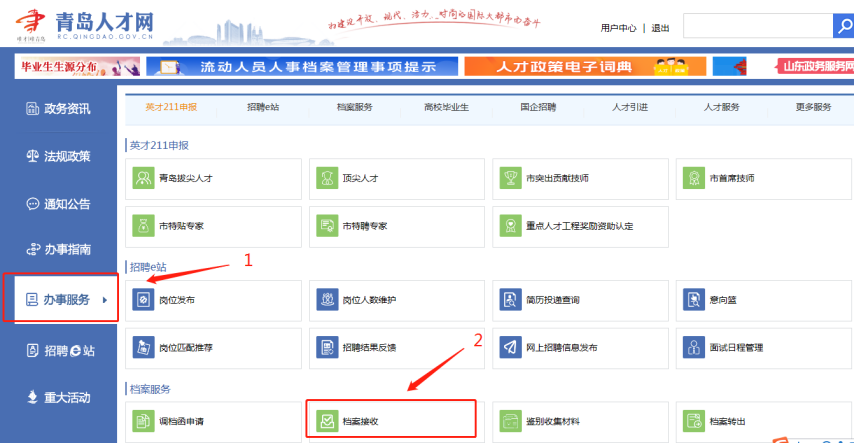
Task: Click the 退出 logout link
Action: [660, 28]
